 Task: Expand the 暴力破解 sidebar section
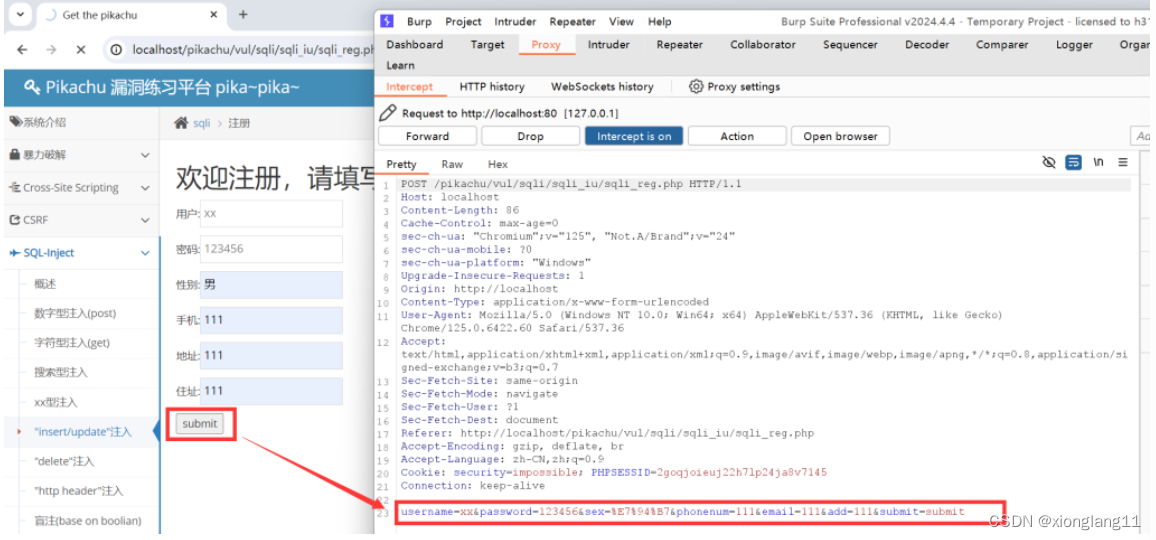click(x=80, y=155)
